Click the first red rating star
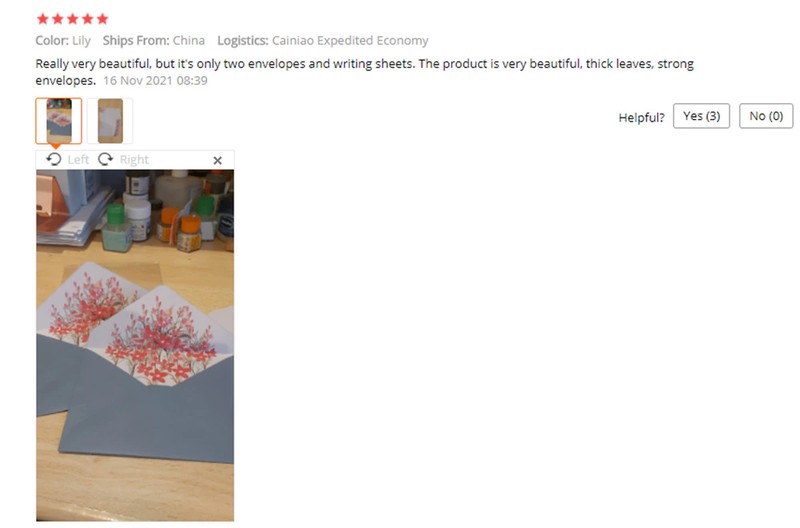800x528 pixels. pos(43,19)
